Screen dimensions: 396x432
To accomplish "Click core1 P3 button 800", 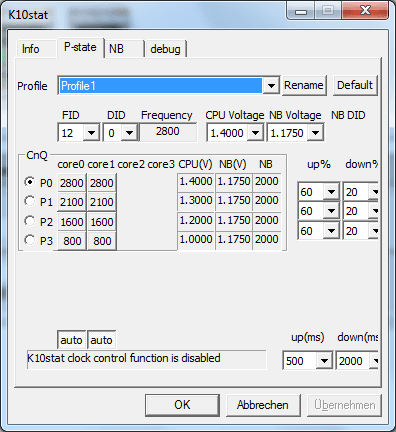I will click(x=102, y=241).
